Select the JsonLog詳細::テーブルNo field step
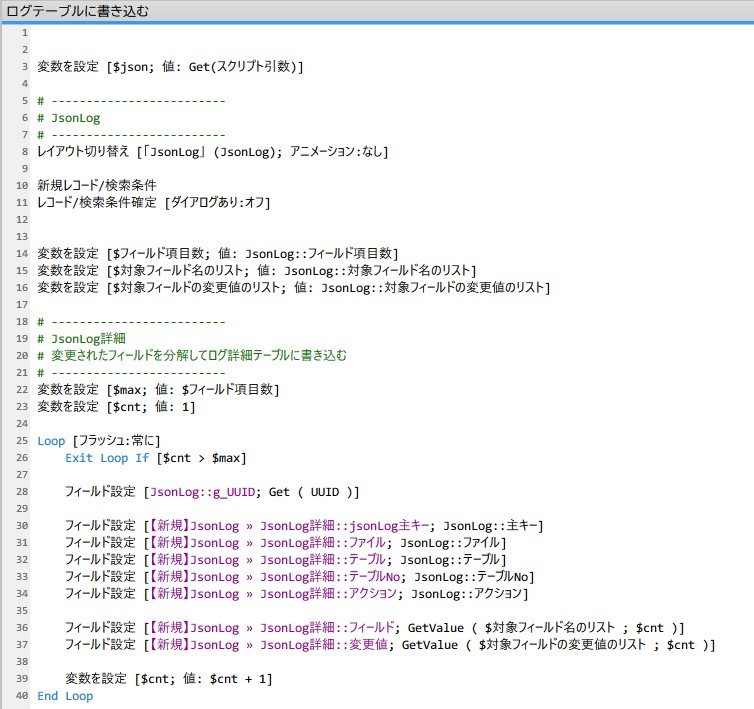Image resolution: width=754 pixels, height=709 pixels. tap(299, 577)
